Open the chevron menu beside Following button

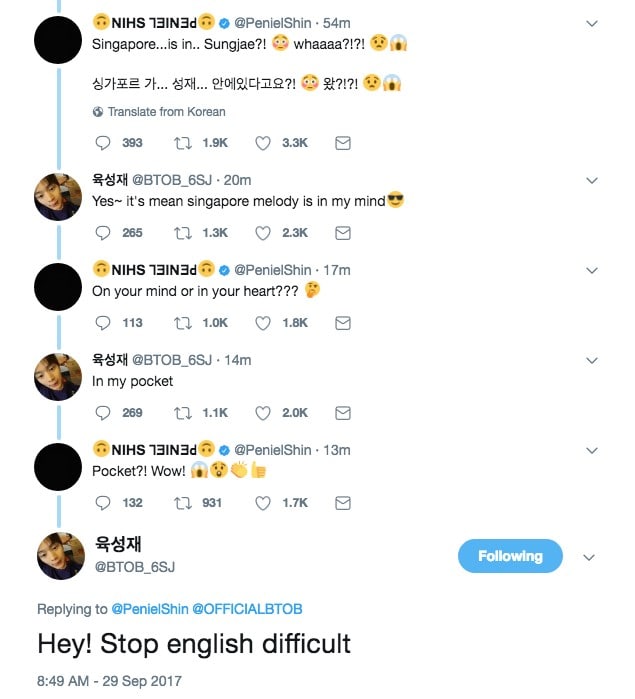click(x=589, y=558)
